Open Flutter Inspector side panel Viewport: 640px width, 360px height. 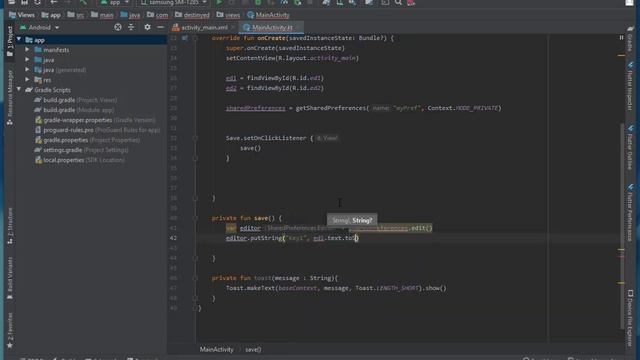point(630,87)
